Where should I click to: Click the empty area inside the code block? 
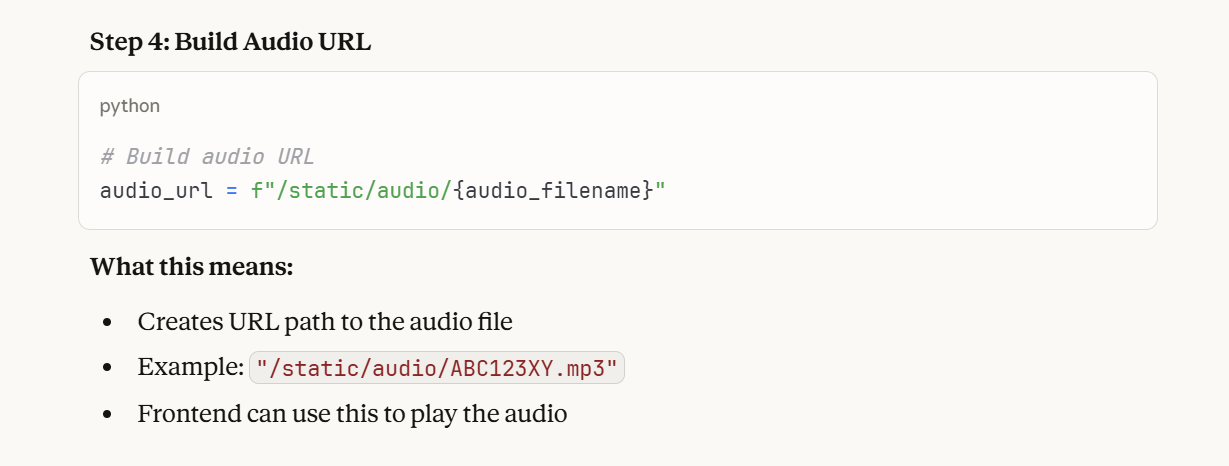[x=900, y=150]
